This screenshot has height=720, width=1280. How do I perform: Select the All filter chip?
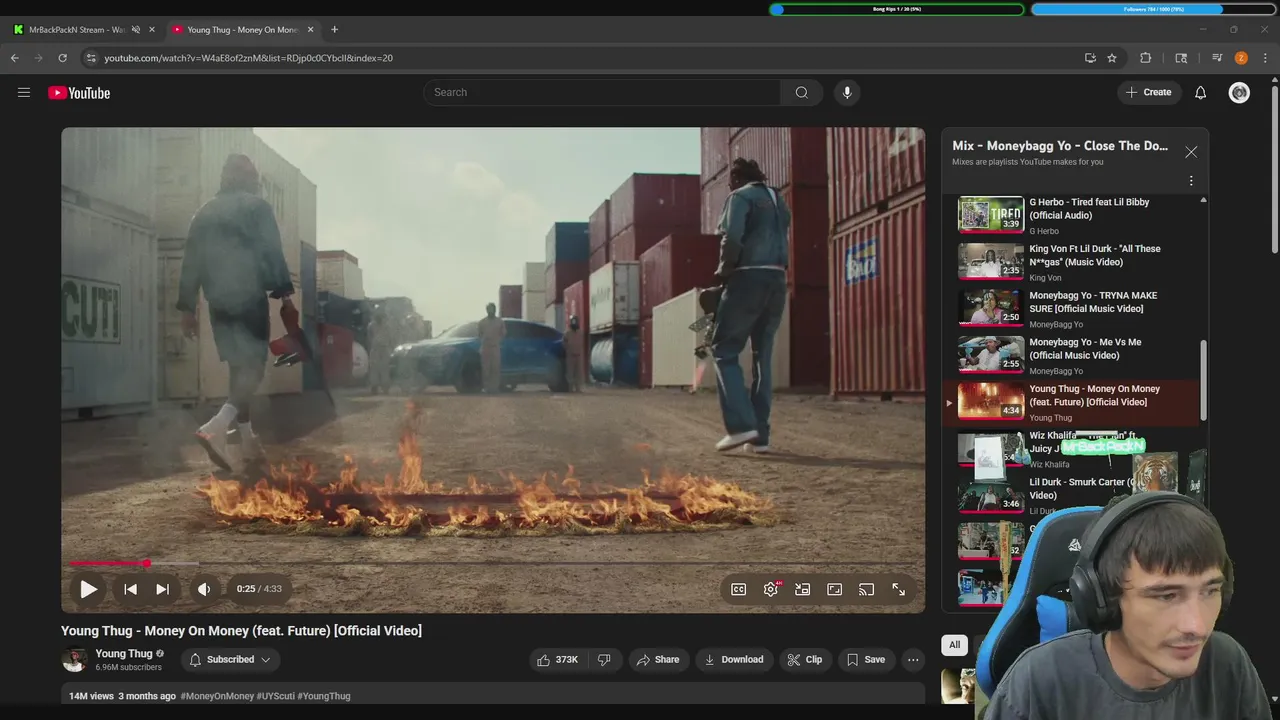[x=954, y=645]
